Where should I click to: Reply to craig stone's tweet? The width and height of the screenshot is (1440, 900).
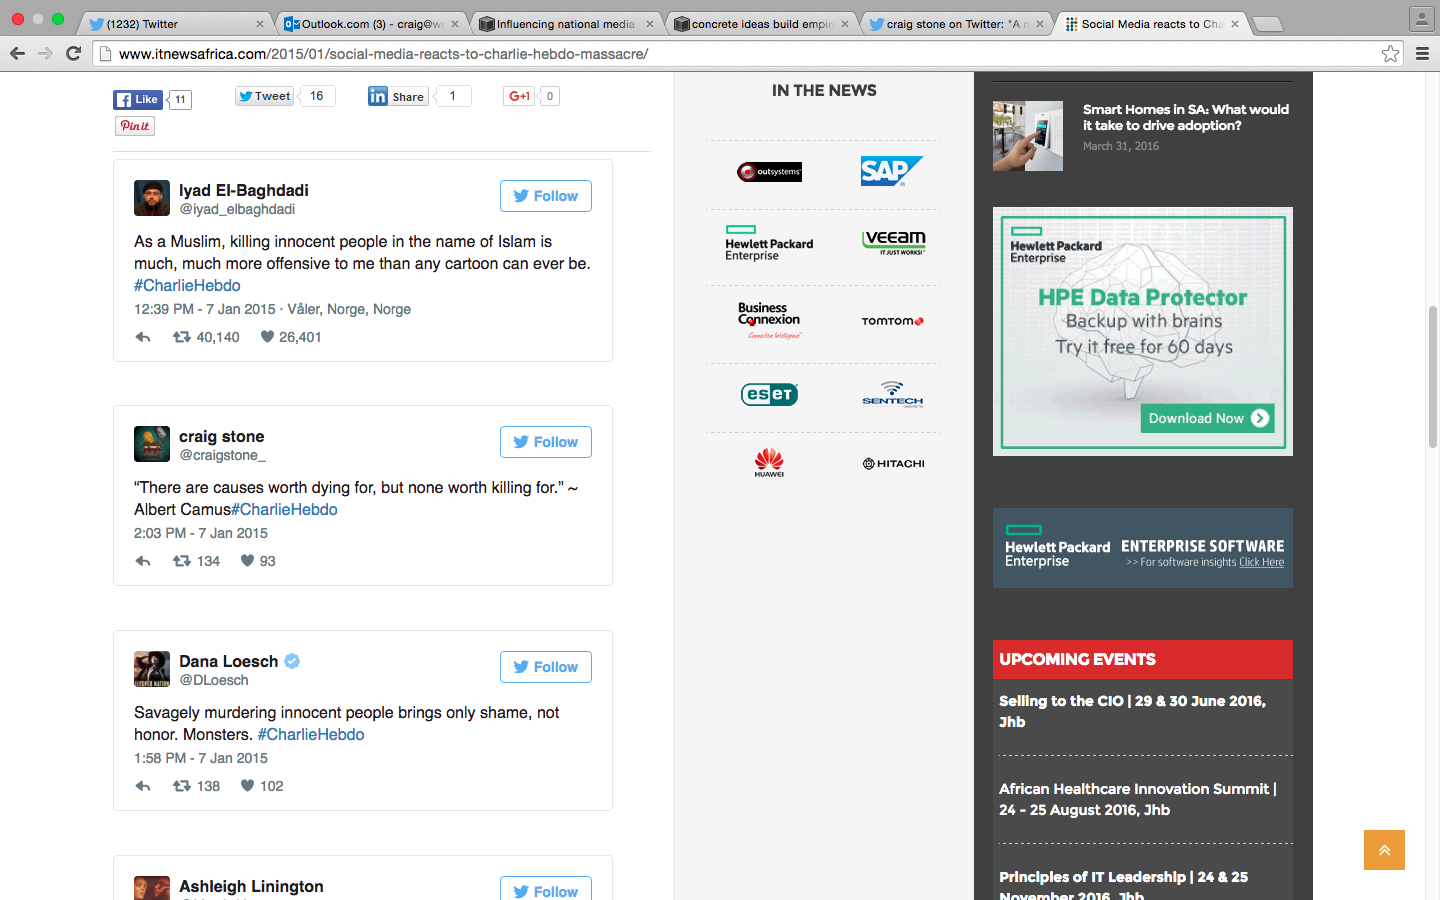143,561
